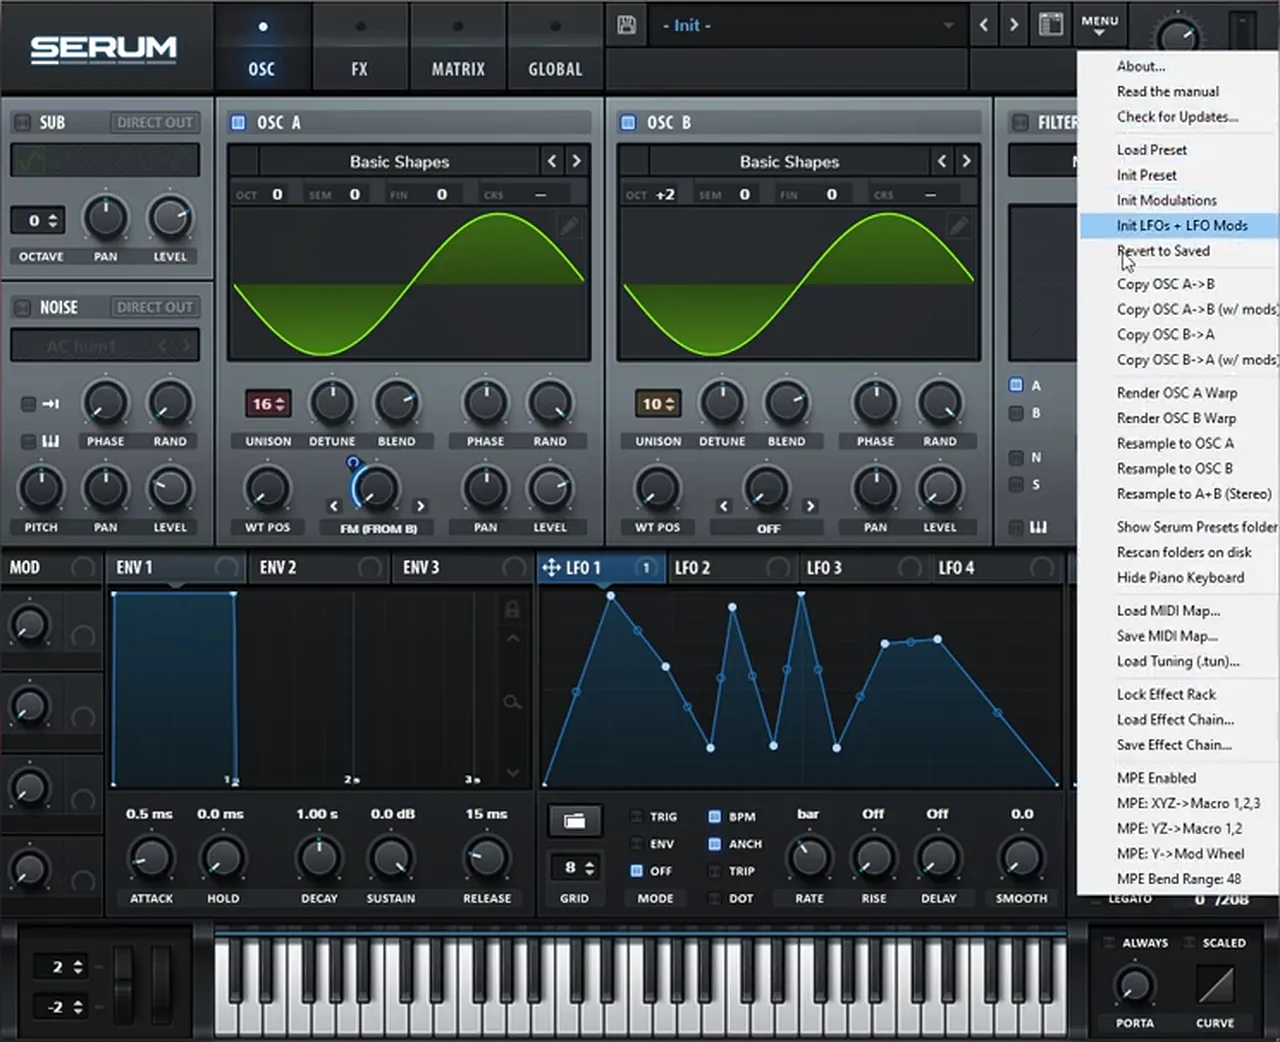Viewport: 1280px width, 1042px height.
Task: Click the envelope zoom magnifier icon
Action: pos(512,703)
